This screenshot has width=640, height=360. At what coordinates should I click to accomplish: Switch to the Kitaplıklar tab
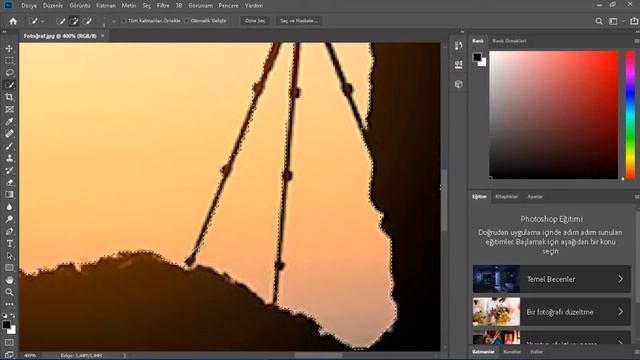[x=507, y=197]
